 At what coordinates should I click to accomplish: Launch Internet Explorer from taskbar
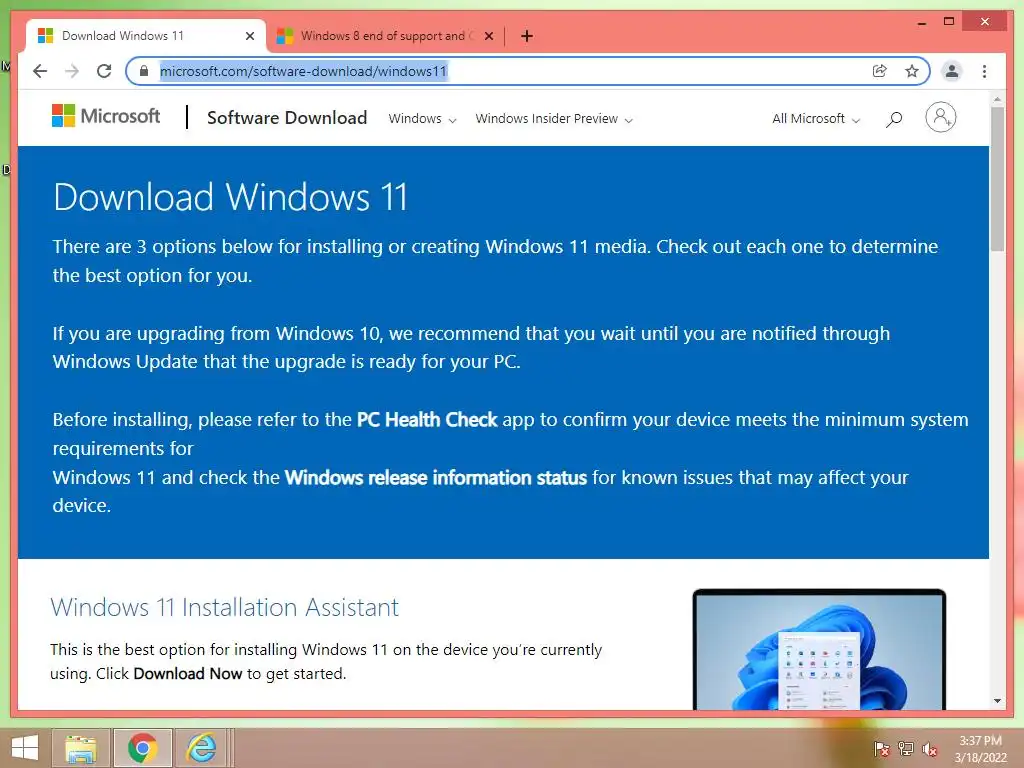(x=202, y=748)
